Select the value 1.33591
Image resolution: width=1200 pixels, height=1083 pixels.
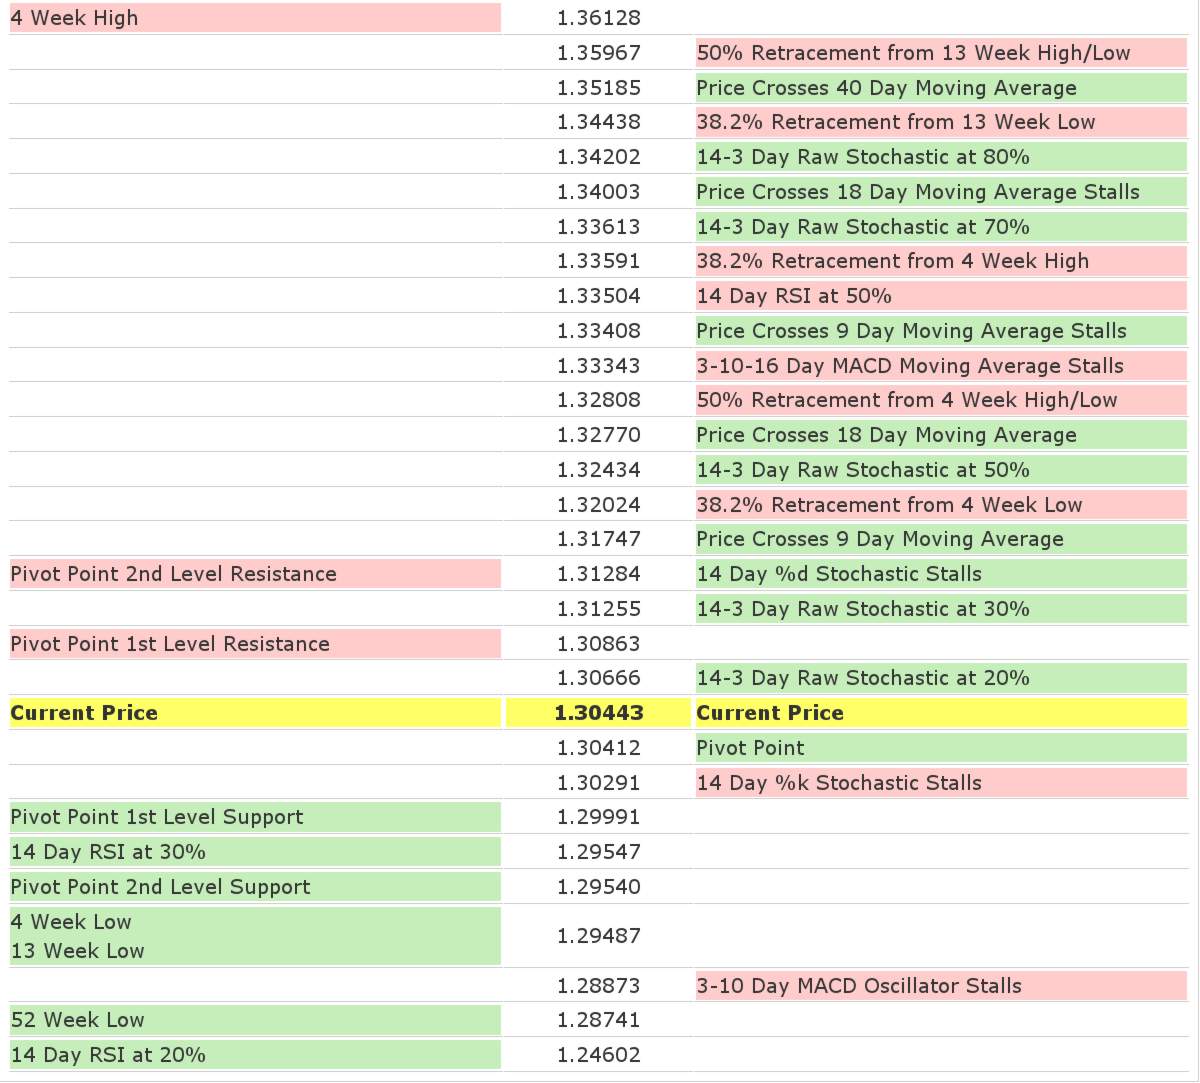pos(599,261)
